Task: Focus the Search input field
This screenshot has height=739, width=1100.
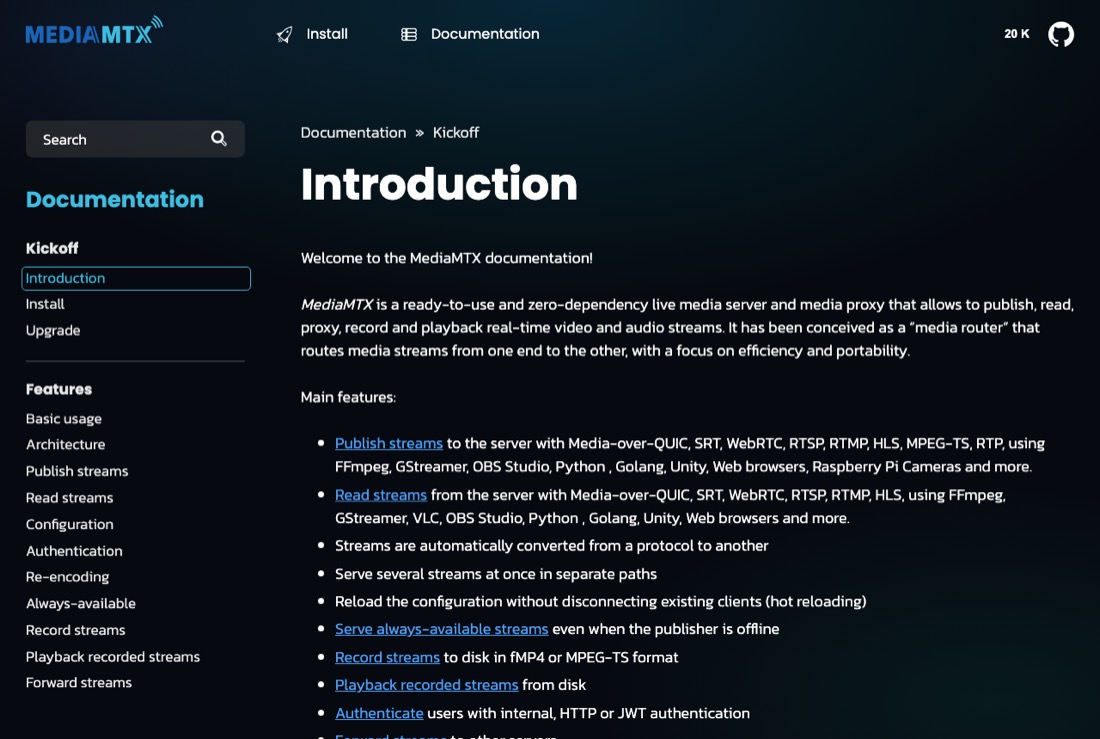Action: pos(135,139)
